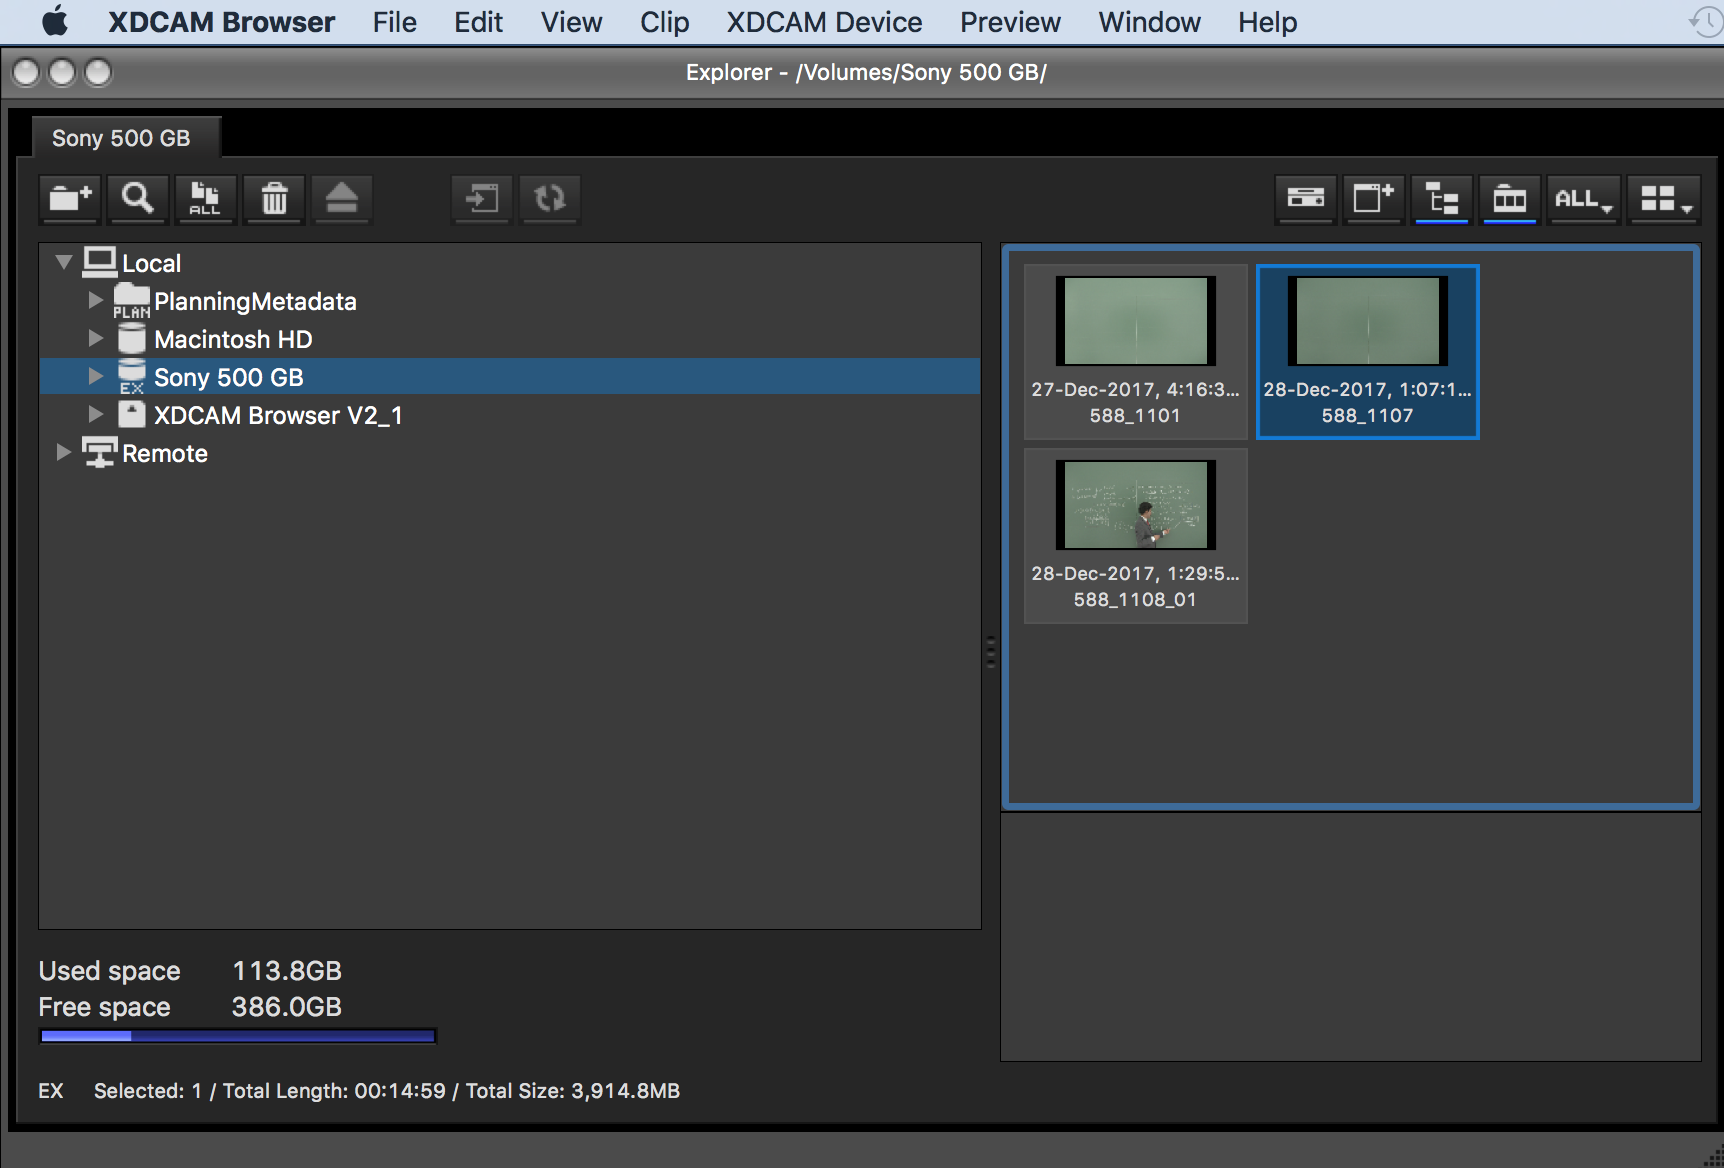The height and width of the screenshot is (1168, 1724).
Task: Click the "386.0GB" free space value
Action: tap(287, 1007)
